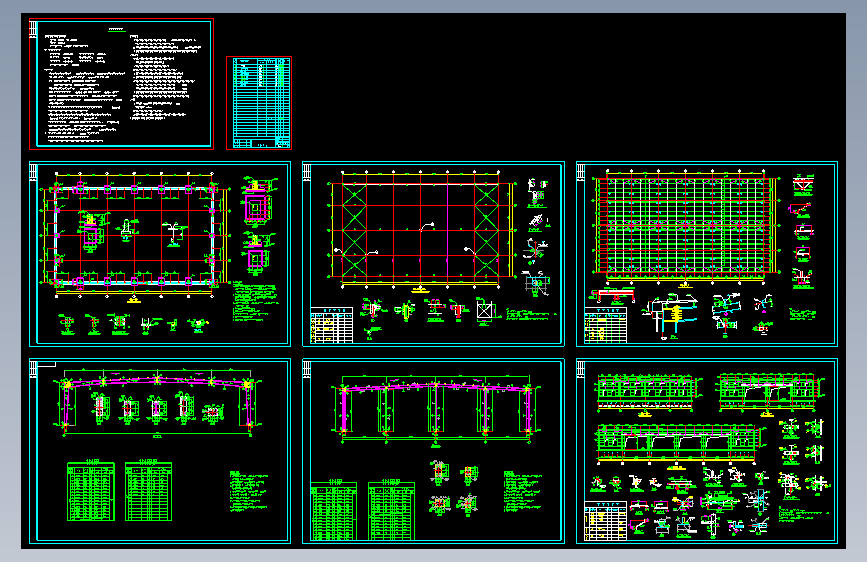Select the multi-column frame elevation sheet
Image resolution: width=867 pixels, height=562 pixels.
tap(434, 451)
